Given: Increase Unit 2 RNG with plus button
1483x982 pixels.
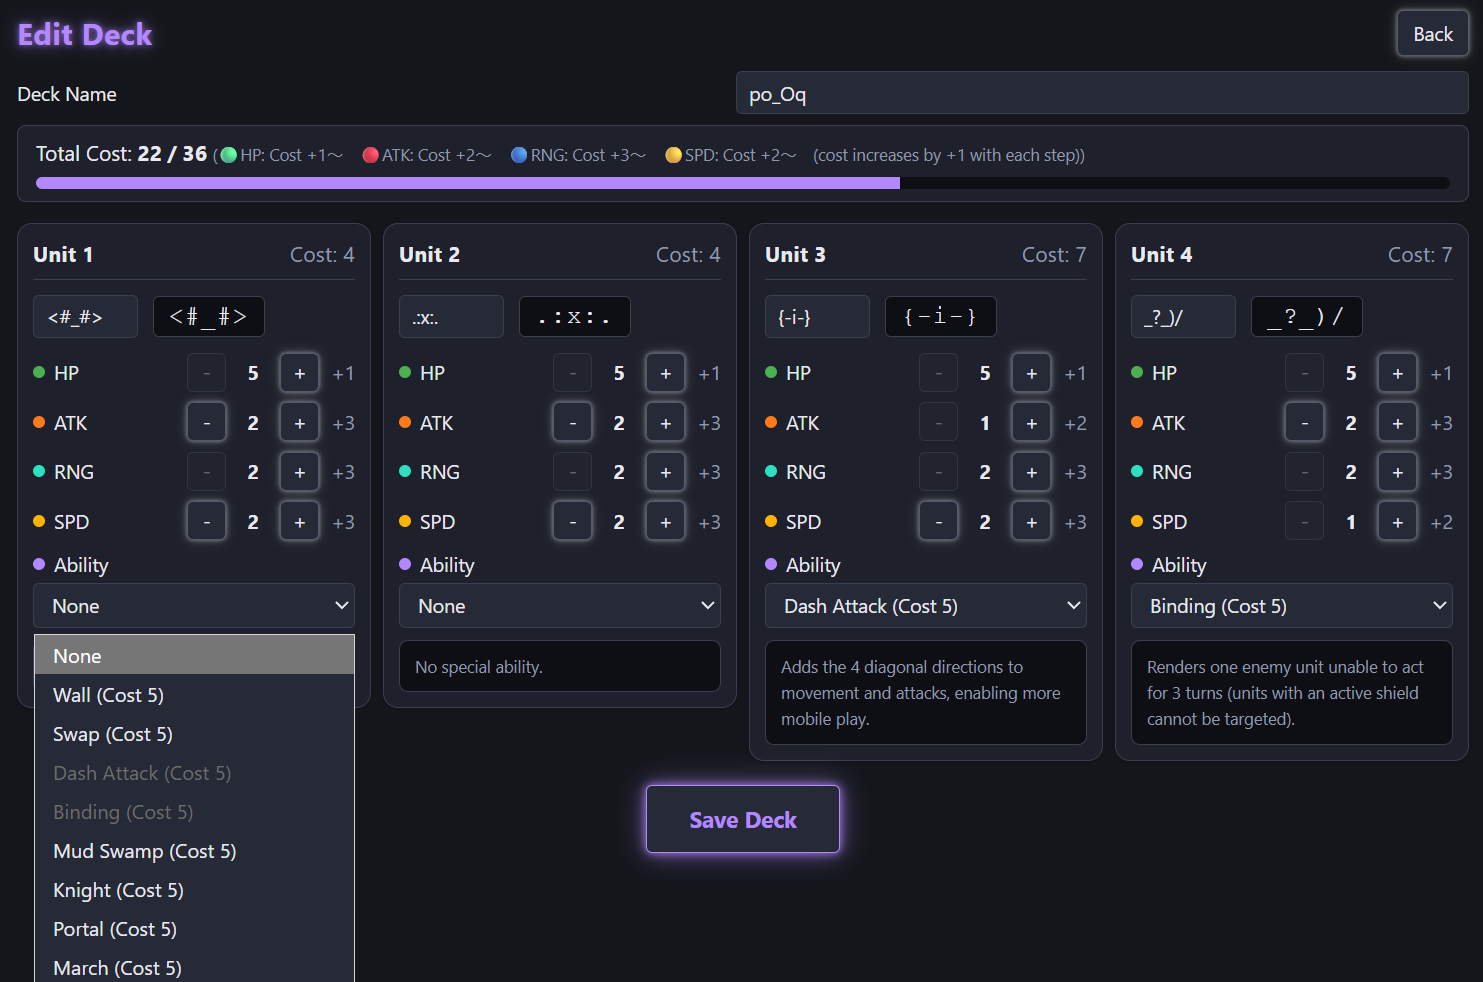Looking at the screenshot, I should coord(665,472).
